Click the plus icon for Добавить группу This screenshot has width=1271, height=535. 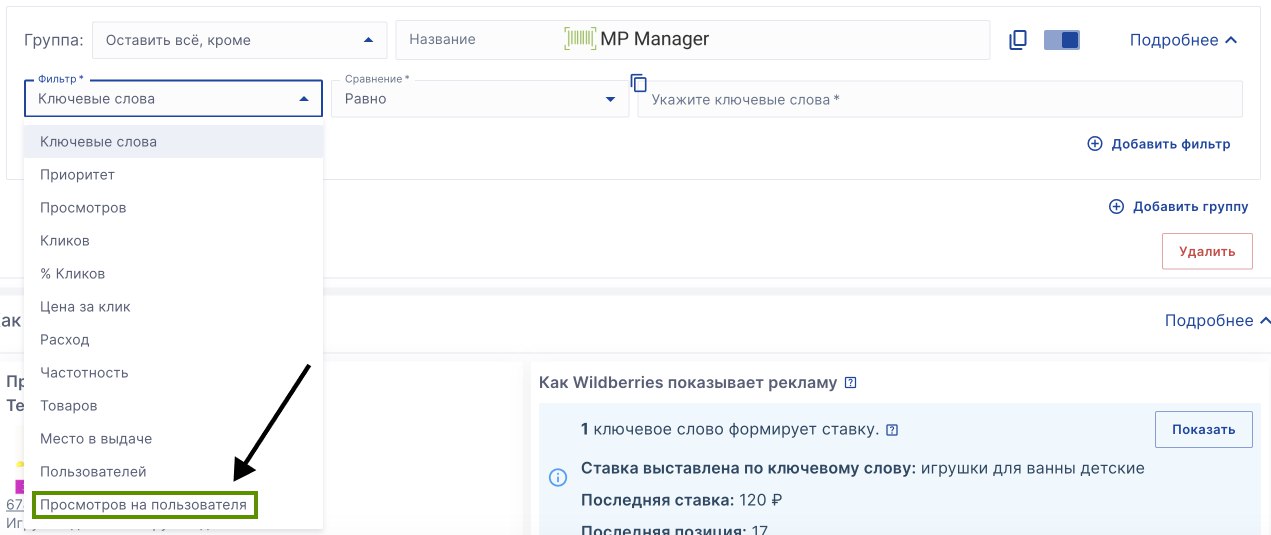1116,207
